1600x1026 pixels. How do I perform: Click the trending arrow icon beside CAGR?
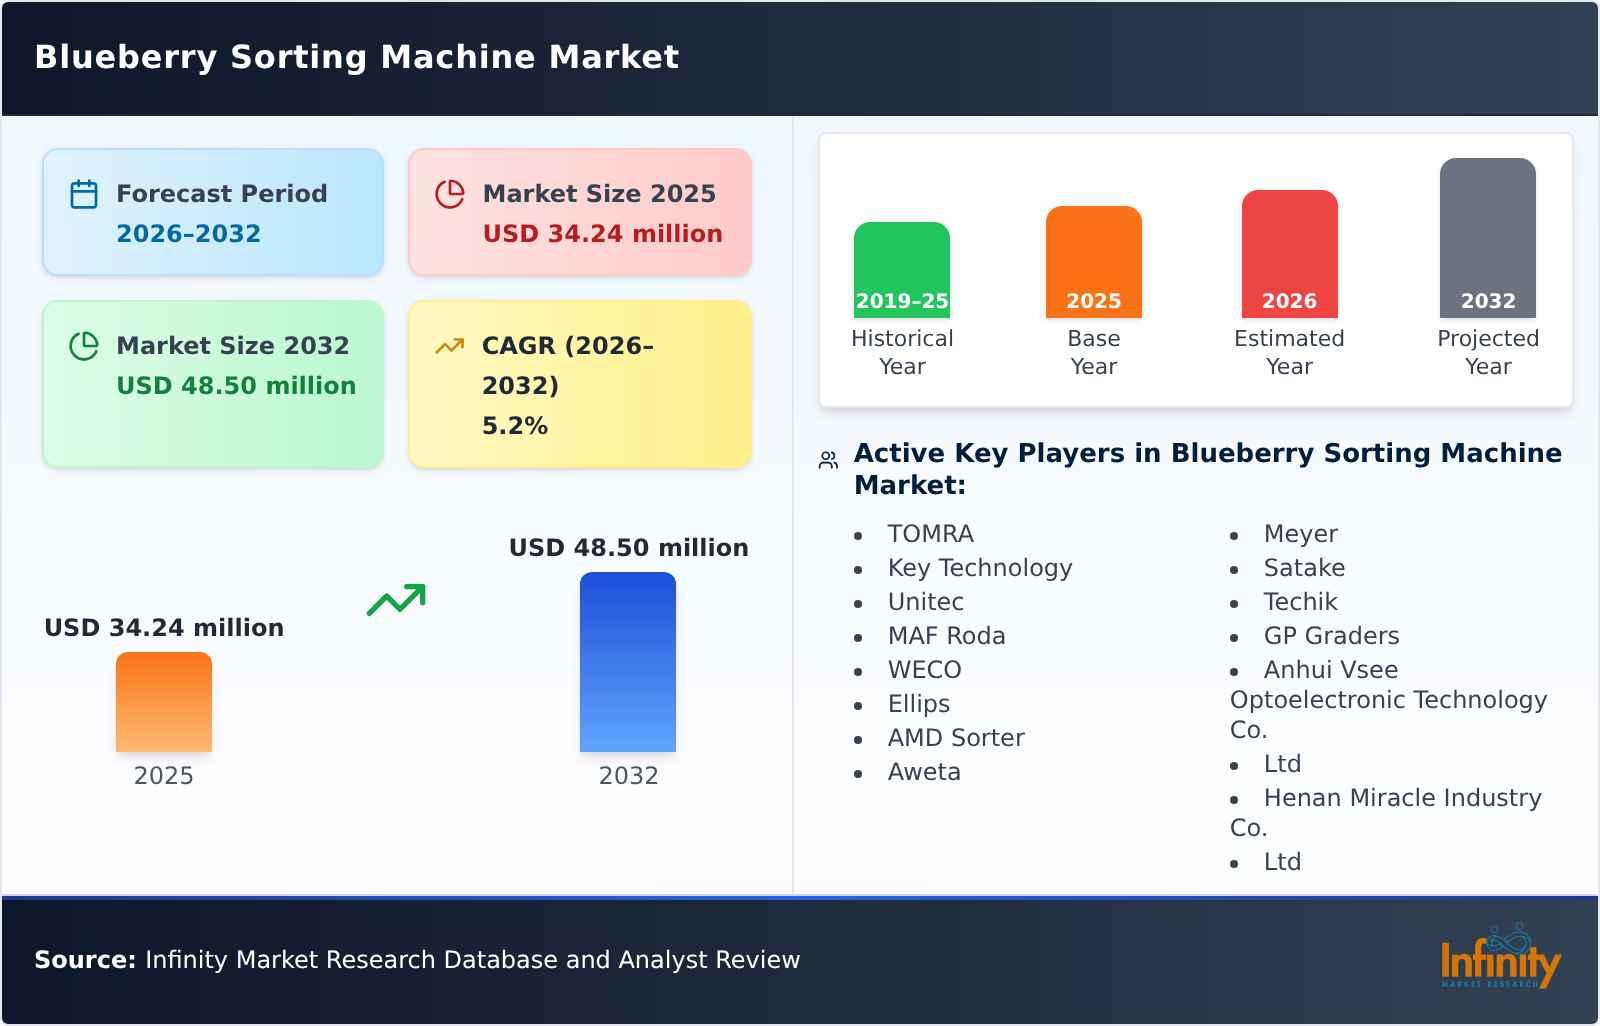tap(449, 345)
